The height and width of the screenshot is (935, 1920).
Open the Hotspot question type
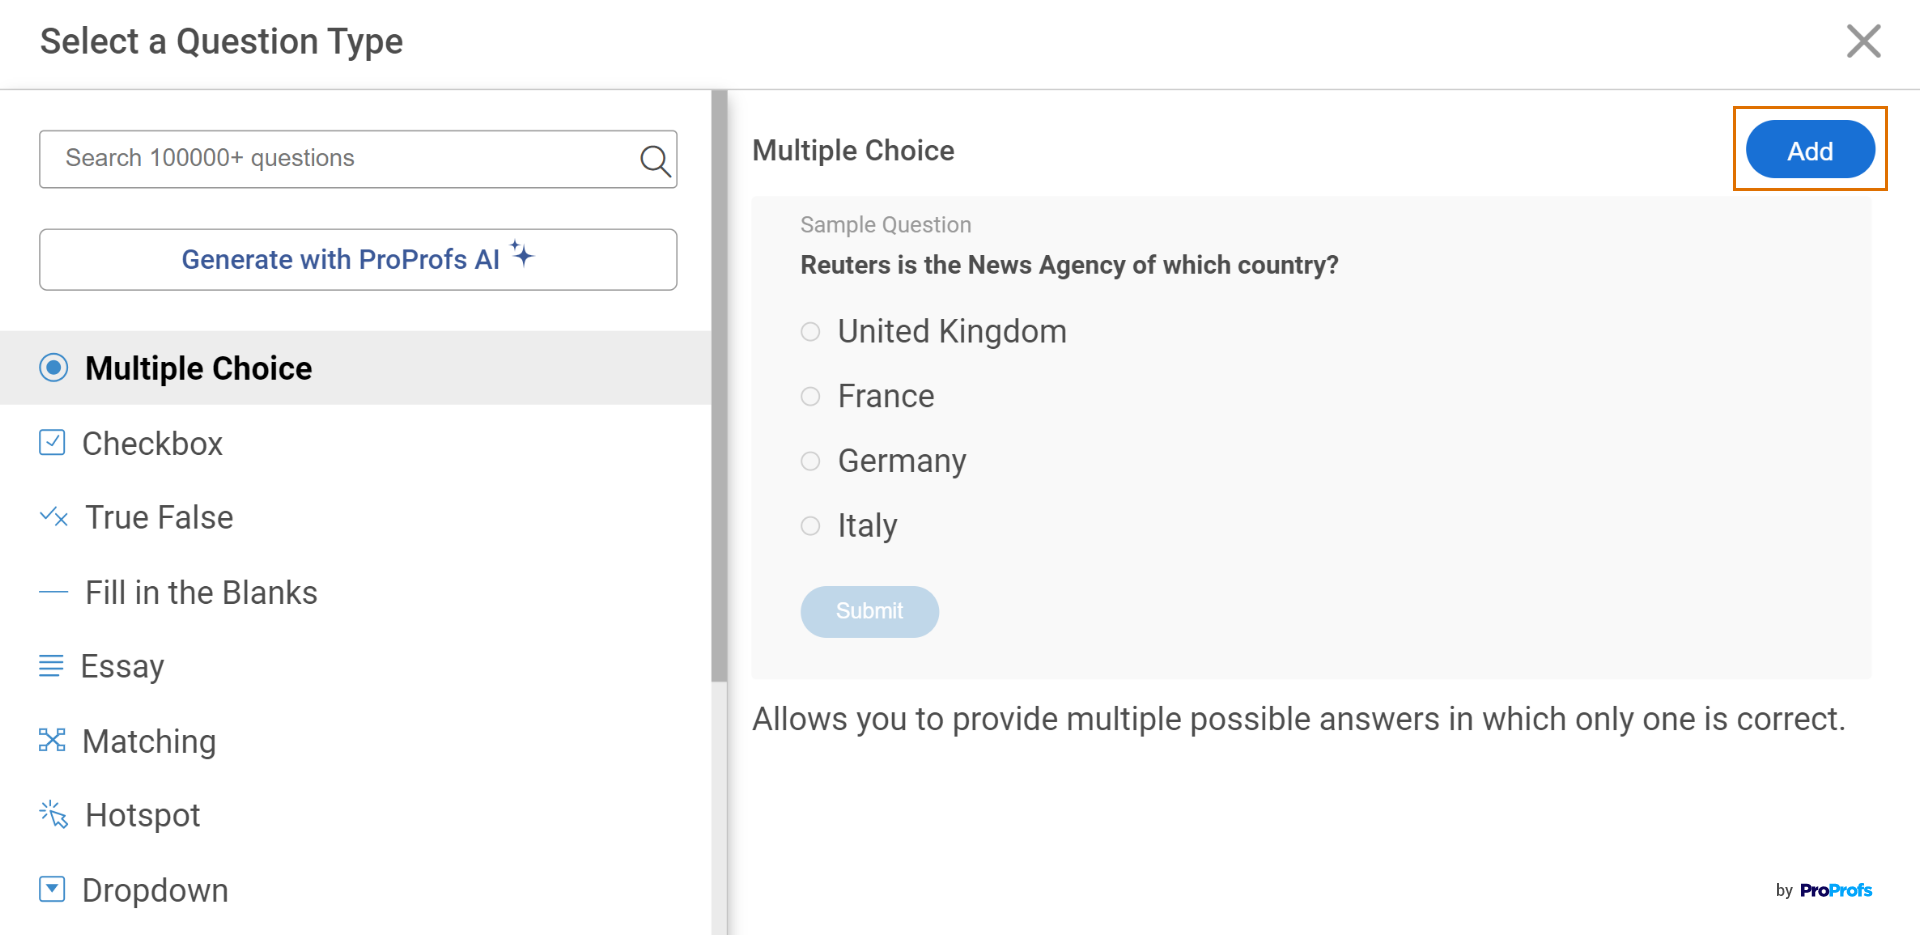(143, 815)
